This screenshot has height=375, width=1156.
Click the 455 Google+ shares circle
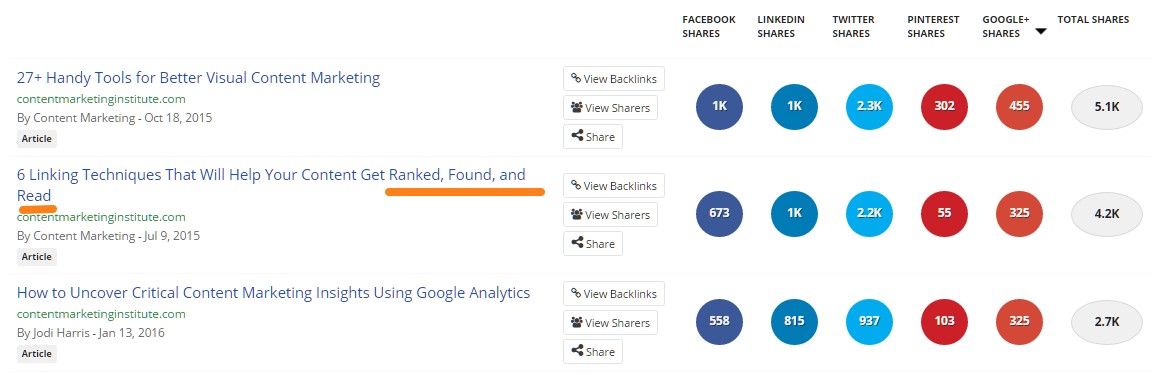[1019, 107]
